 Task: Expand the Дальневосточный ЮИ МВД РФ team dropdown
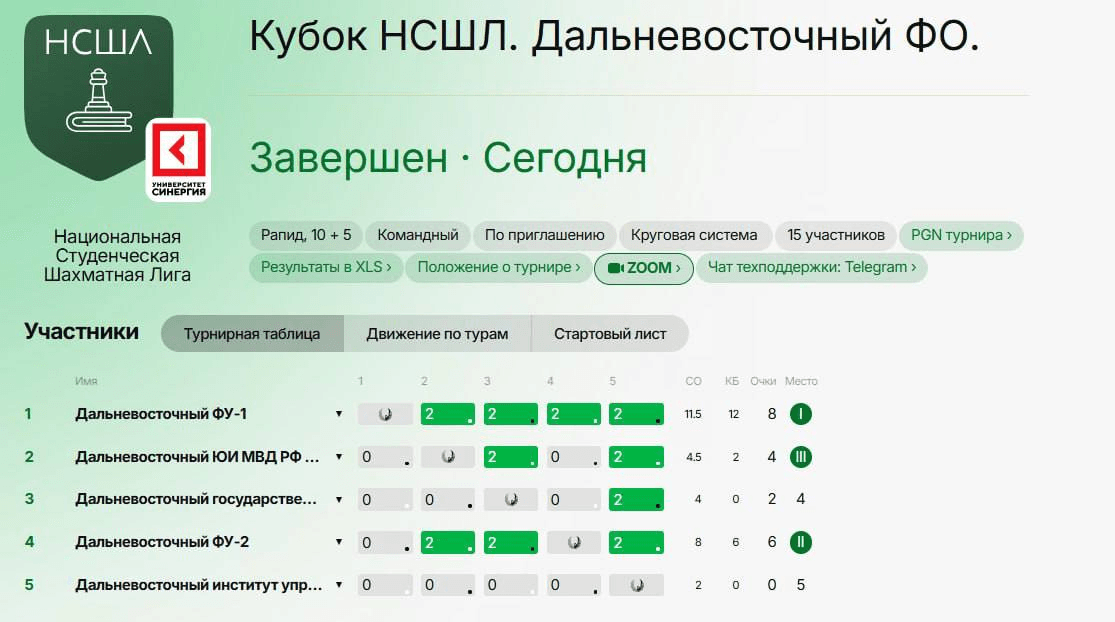click(339, 456)
